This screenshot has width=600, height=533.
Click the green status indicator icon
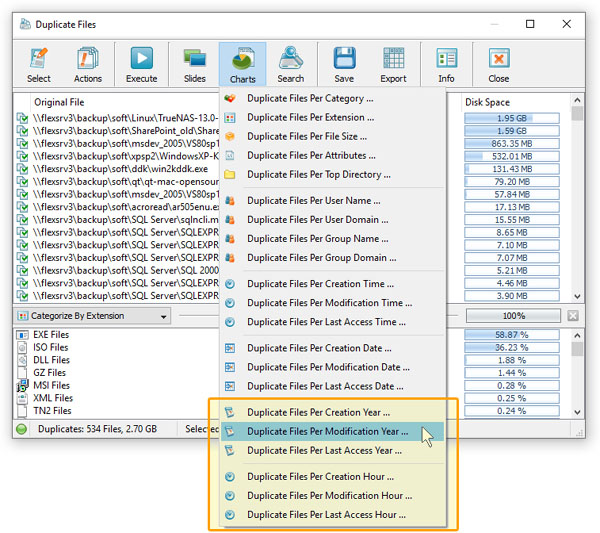(x=22, y=429)
